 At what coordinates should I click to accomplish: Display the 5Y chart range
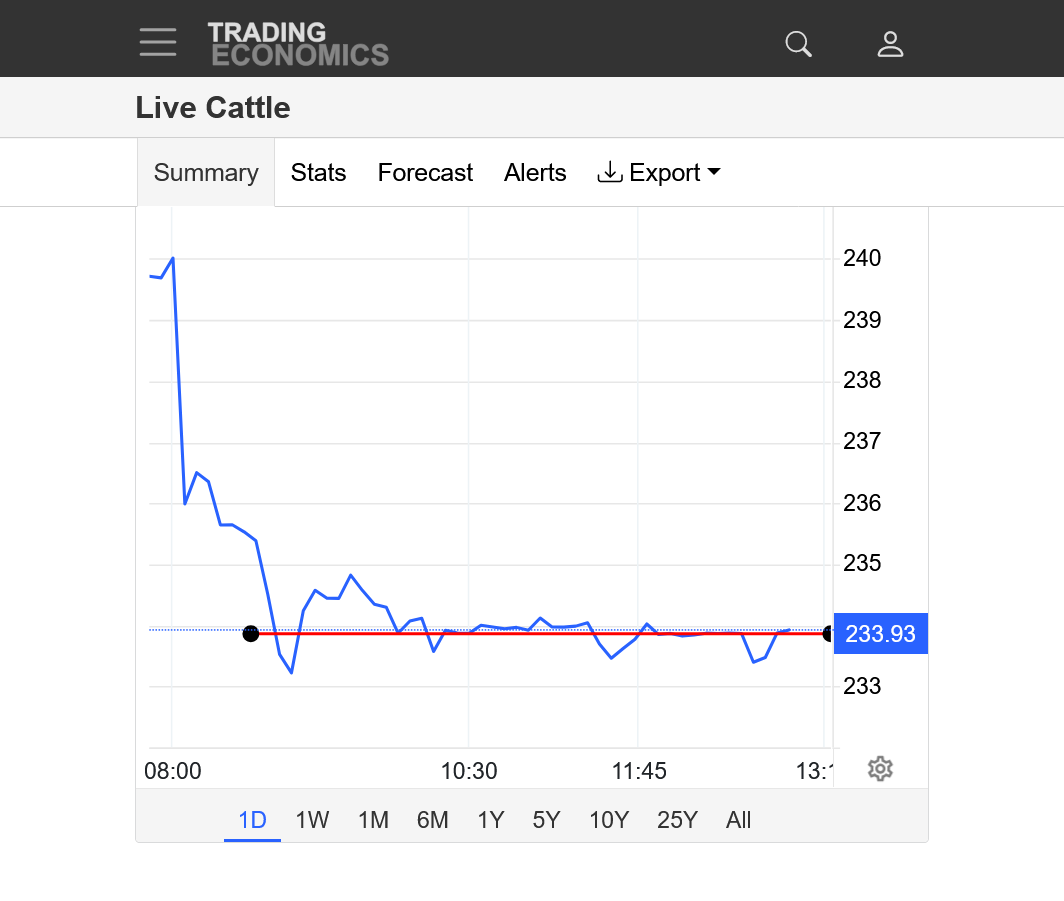(x=546, y=820)
